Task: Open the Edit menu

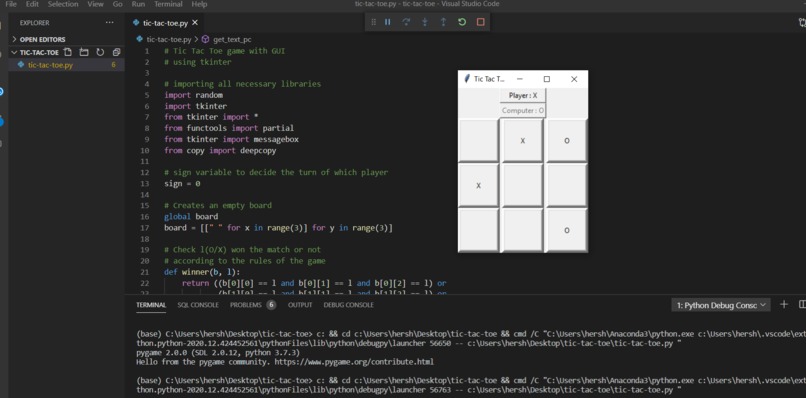Action: (x=32, y=4)
